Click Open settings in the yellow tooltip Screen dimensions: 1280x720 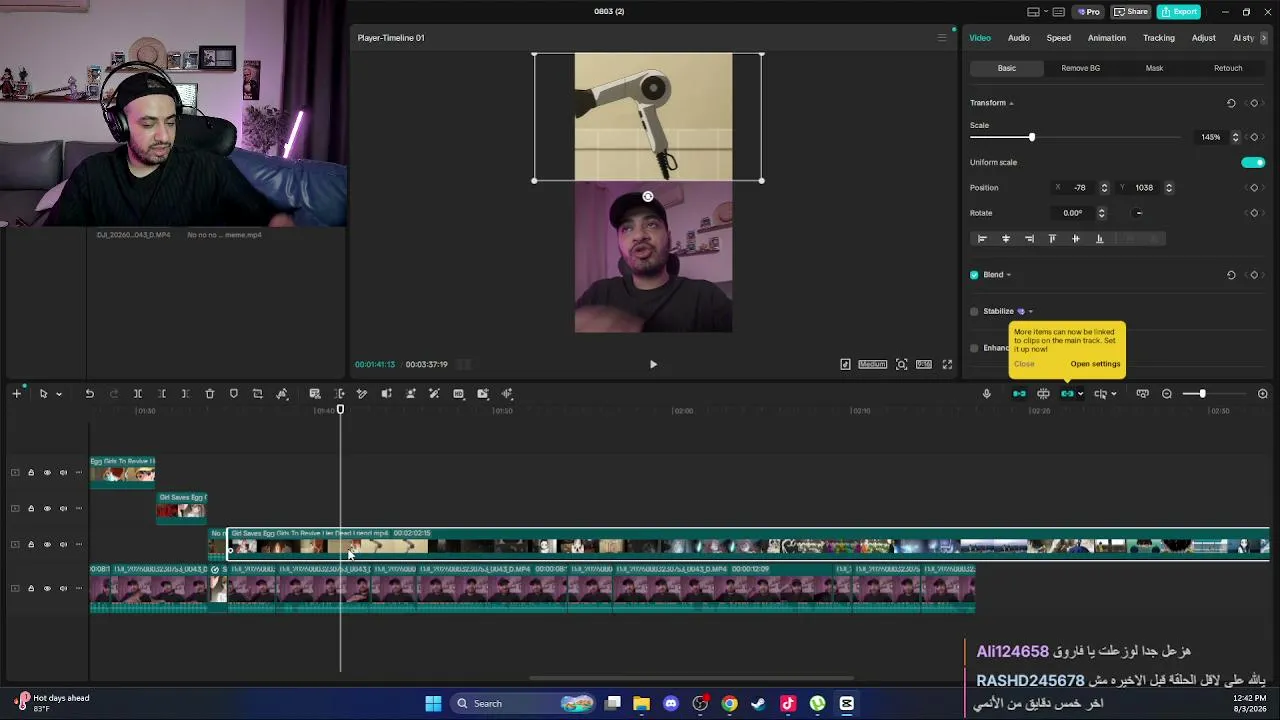(x=1095, y=364)
